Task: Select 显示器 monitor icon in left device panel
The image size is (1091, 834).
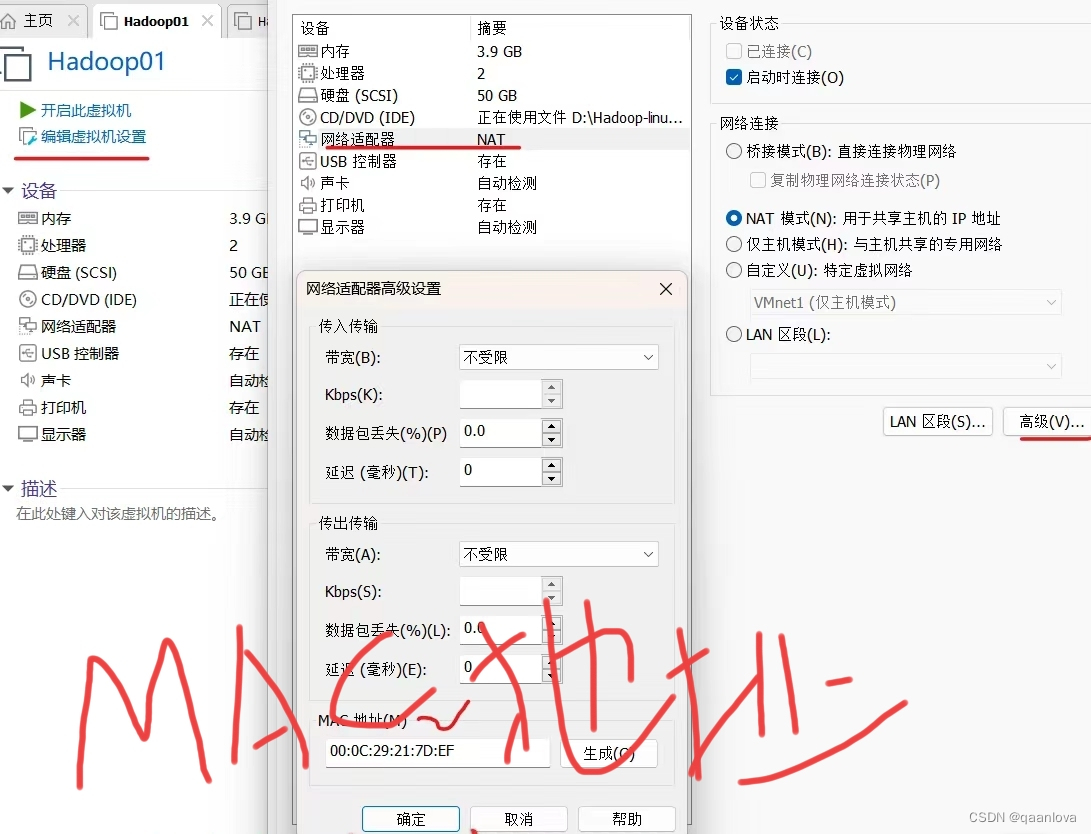Action: 28,435
